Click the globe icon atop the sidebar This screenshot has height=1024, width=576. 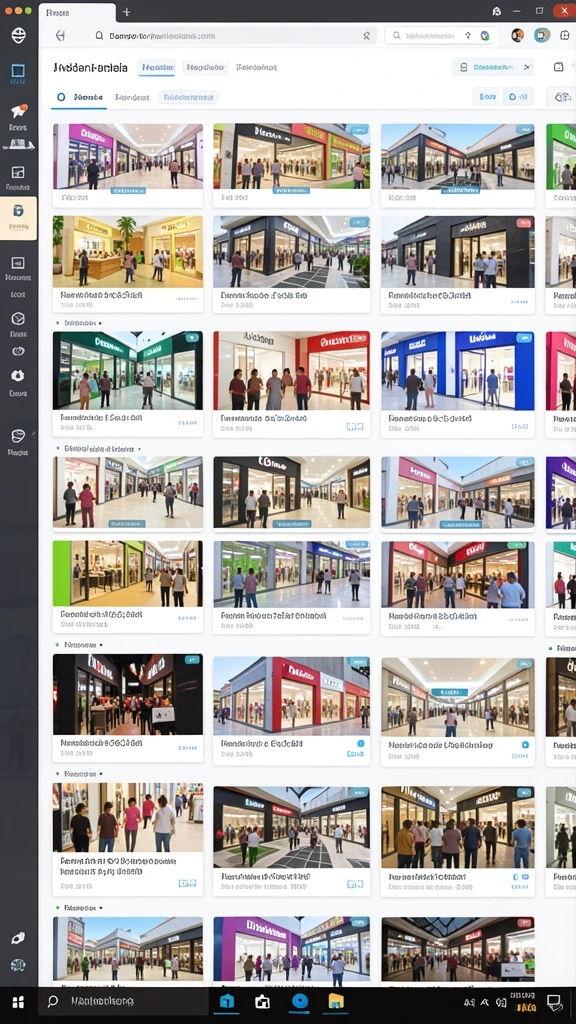pos(18,35)
